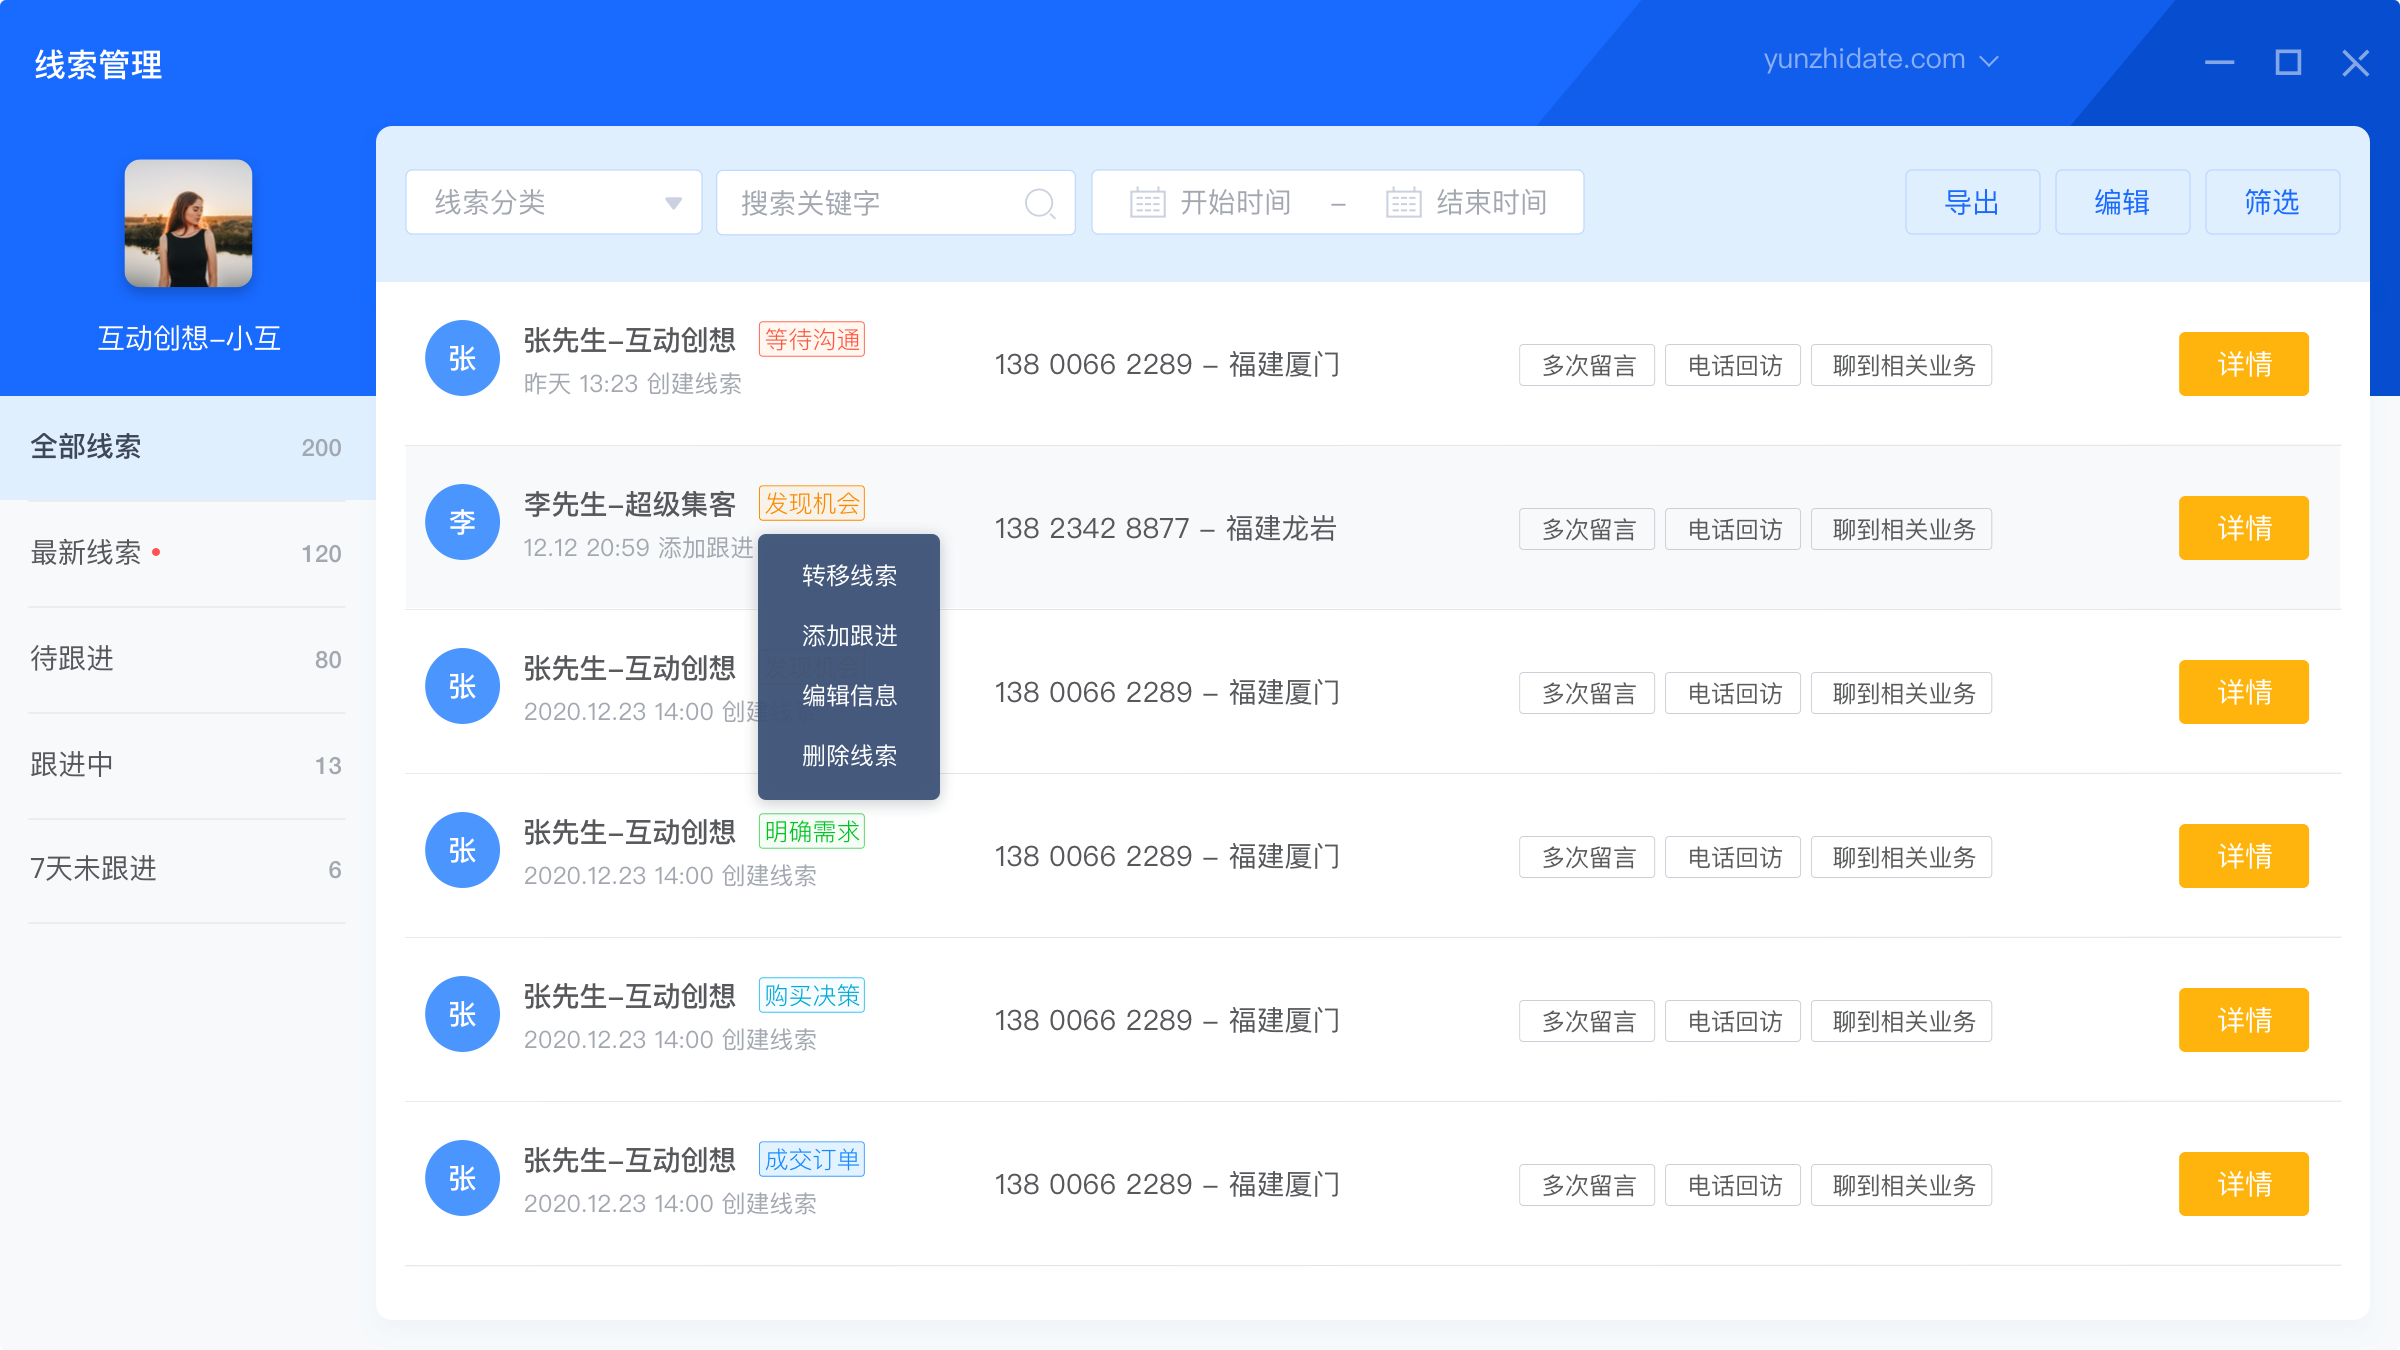Open the 7天未跟进 sidebar category

pyautogui.click(x=188, y=869)
